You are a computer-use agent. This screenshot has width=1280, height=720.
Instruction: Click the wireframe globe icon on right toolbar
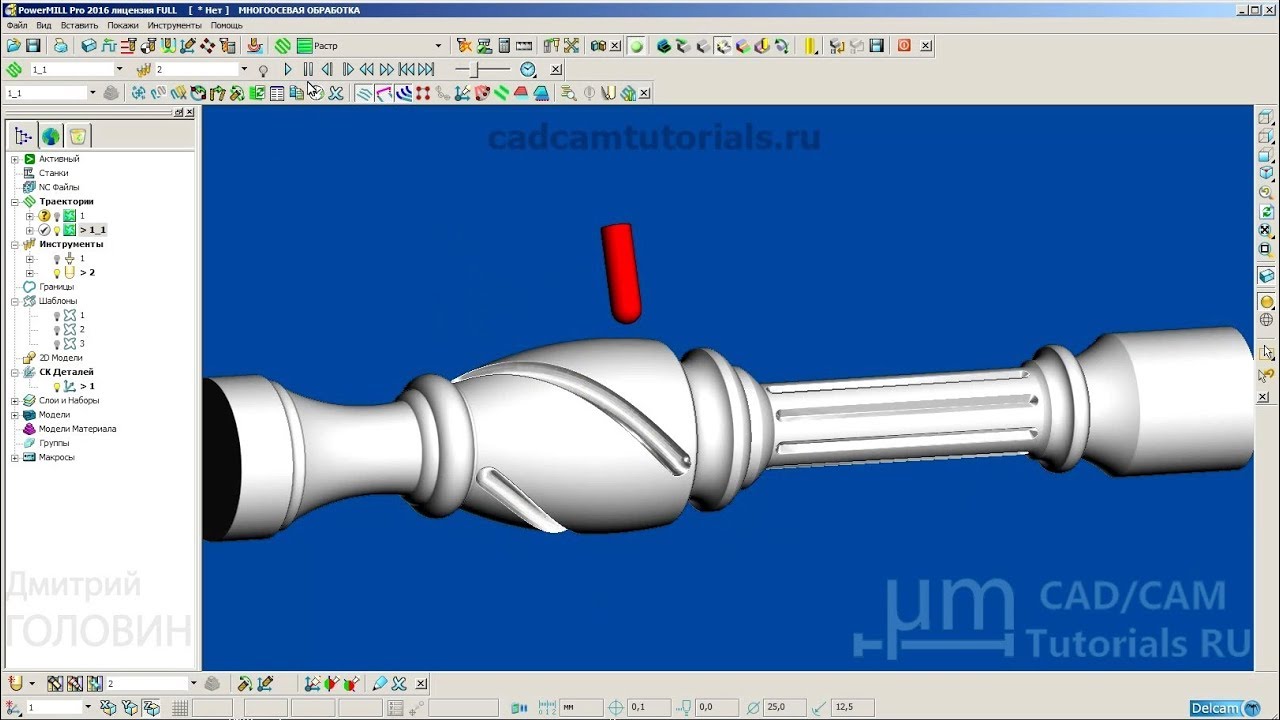pos(1266,320)
